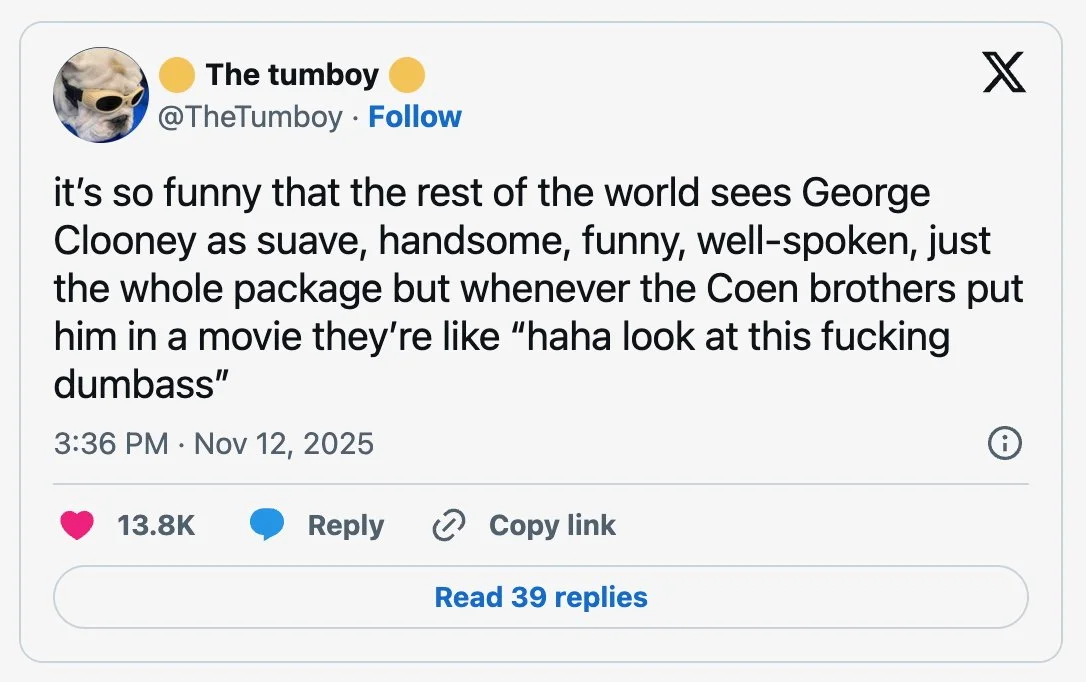Open The tumboy display name
The width and height of the screenshot is (1086, 682).
(292, 75)
